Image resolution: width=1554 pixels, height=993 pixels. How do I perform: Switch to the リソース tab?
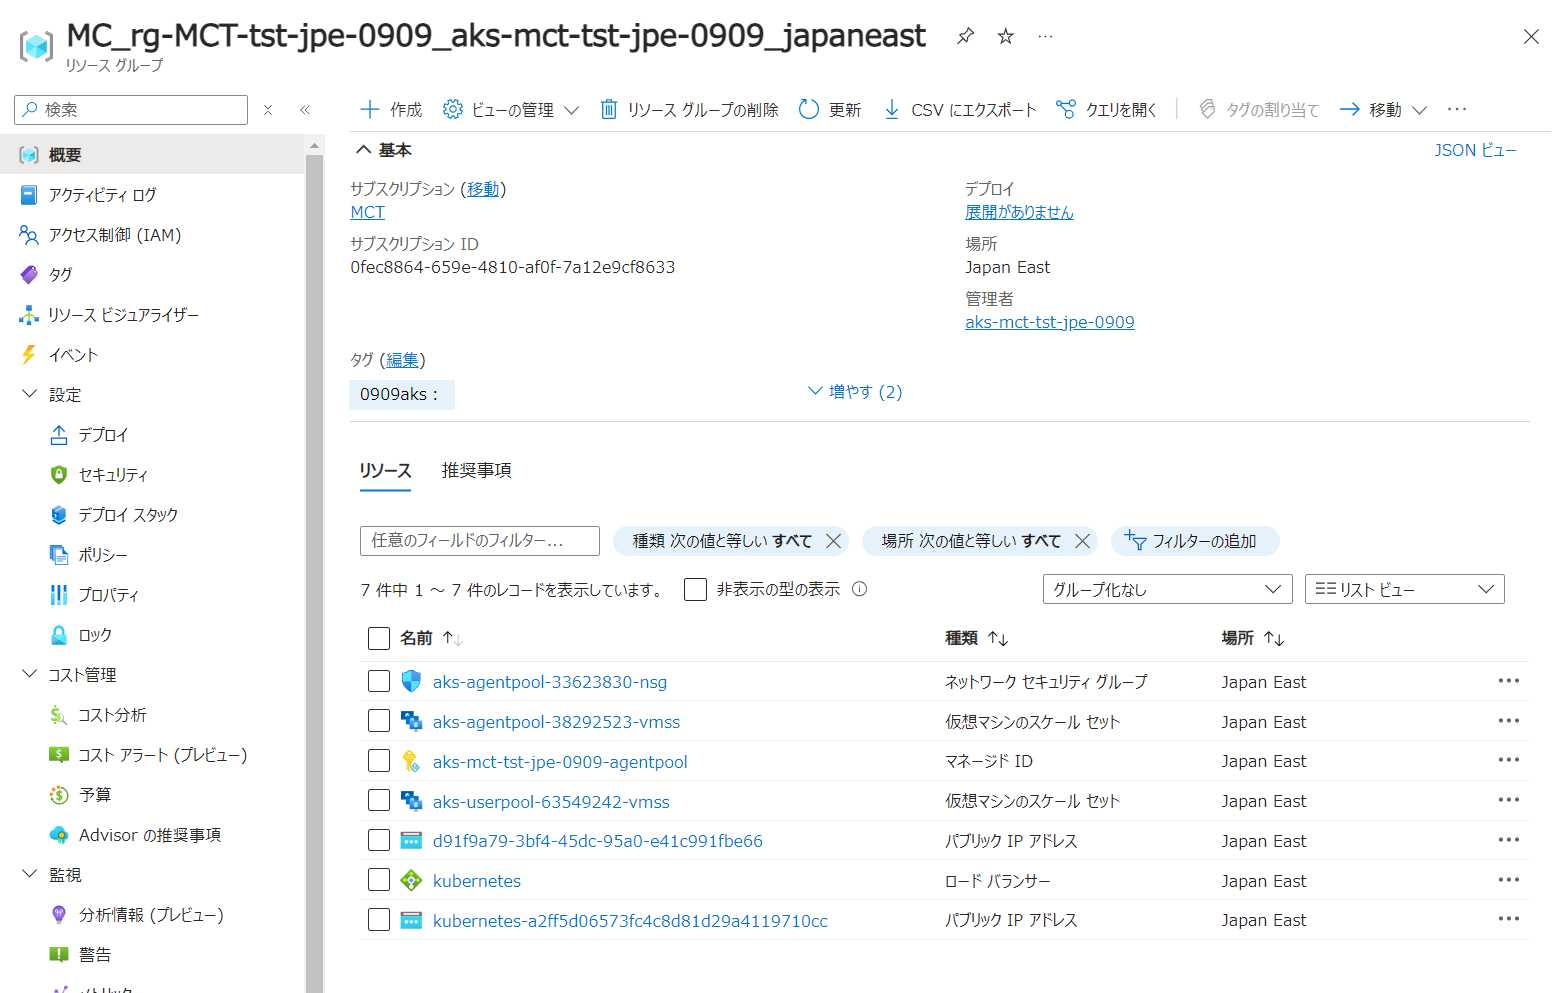[385, 471]
